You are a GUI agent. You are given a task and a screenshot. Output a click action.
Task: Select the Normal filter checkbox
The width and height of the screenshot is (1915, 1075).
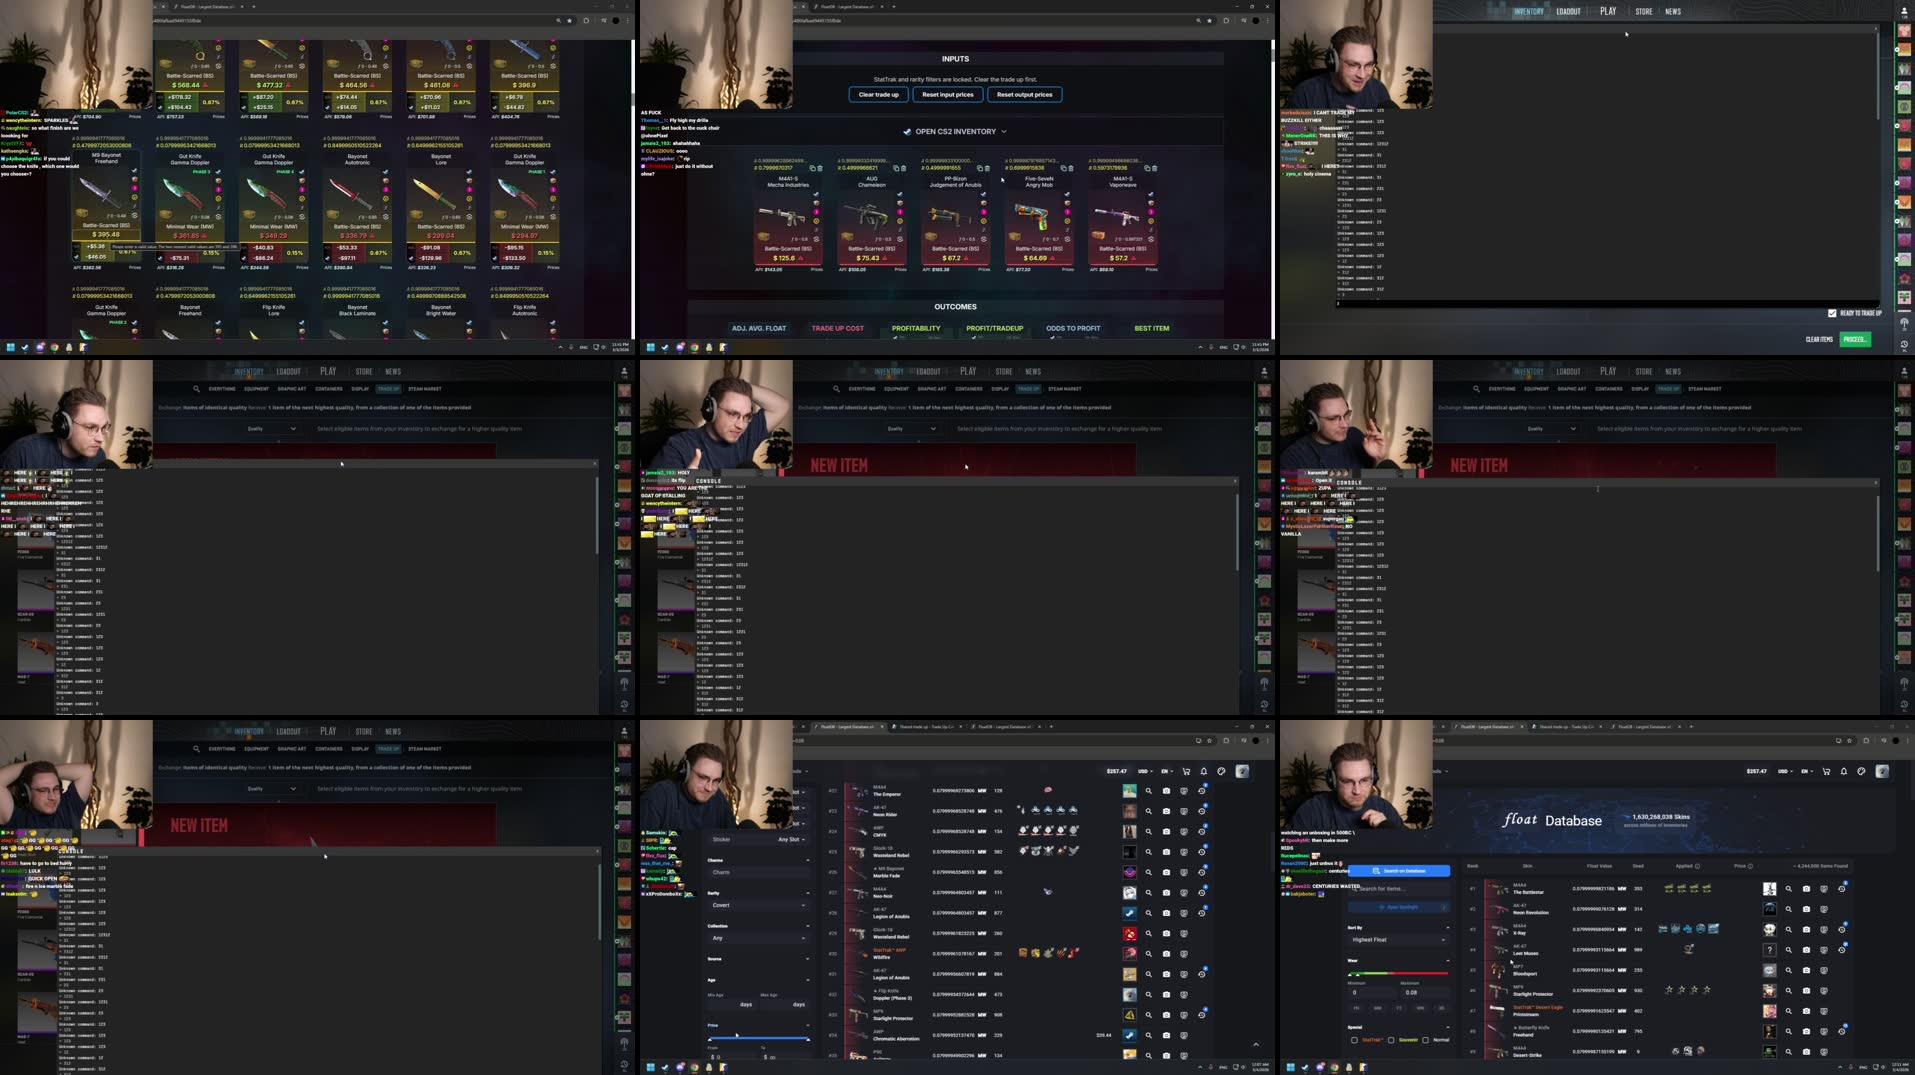(x=1426, y=1040)
